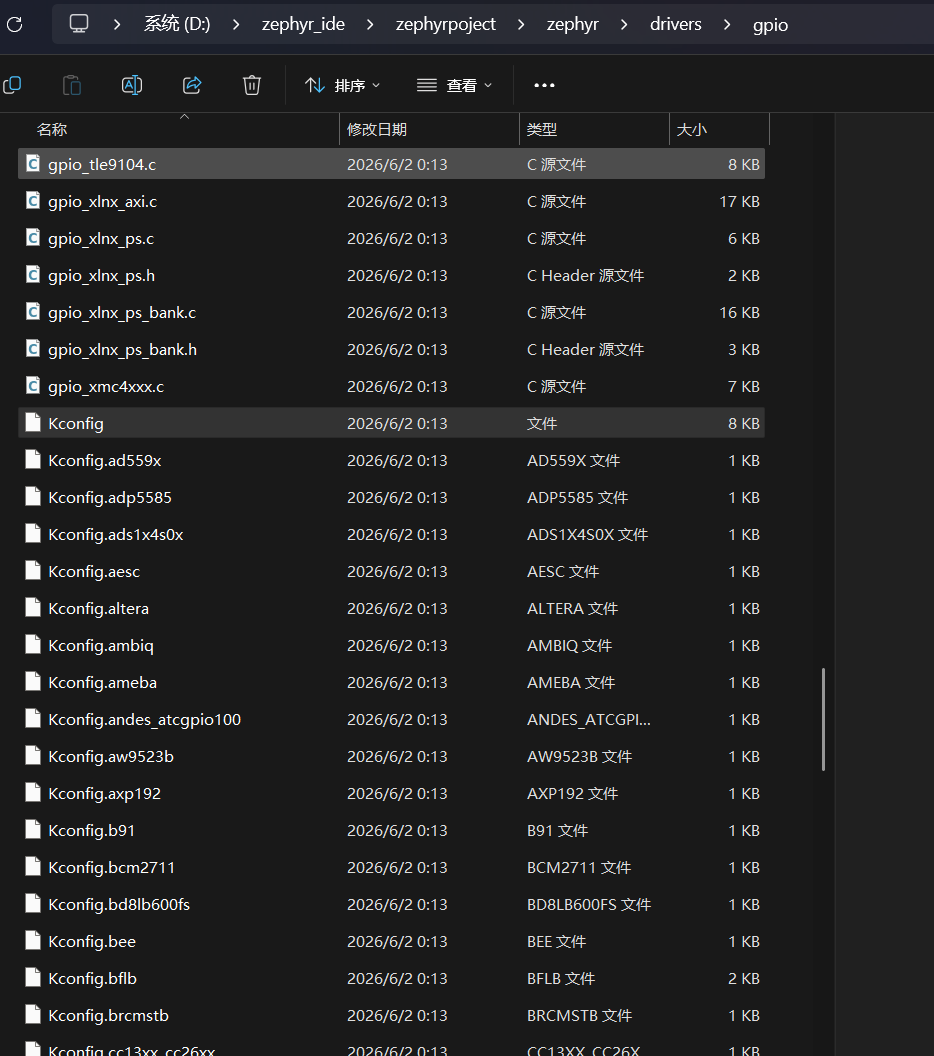934x1056 pixels.
Task: Go to zephyr folder in the breadcrumb
Action: [x=572, y=25]
